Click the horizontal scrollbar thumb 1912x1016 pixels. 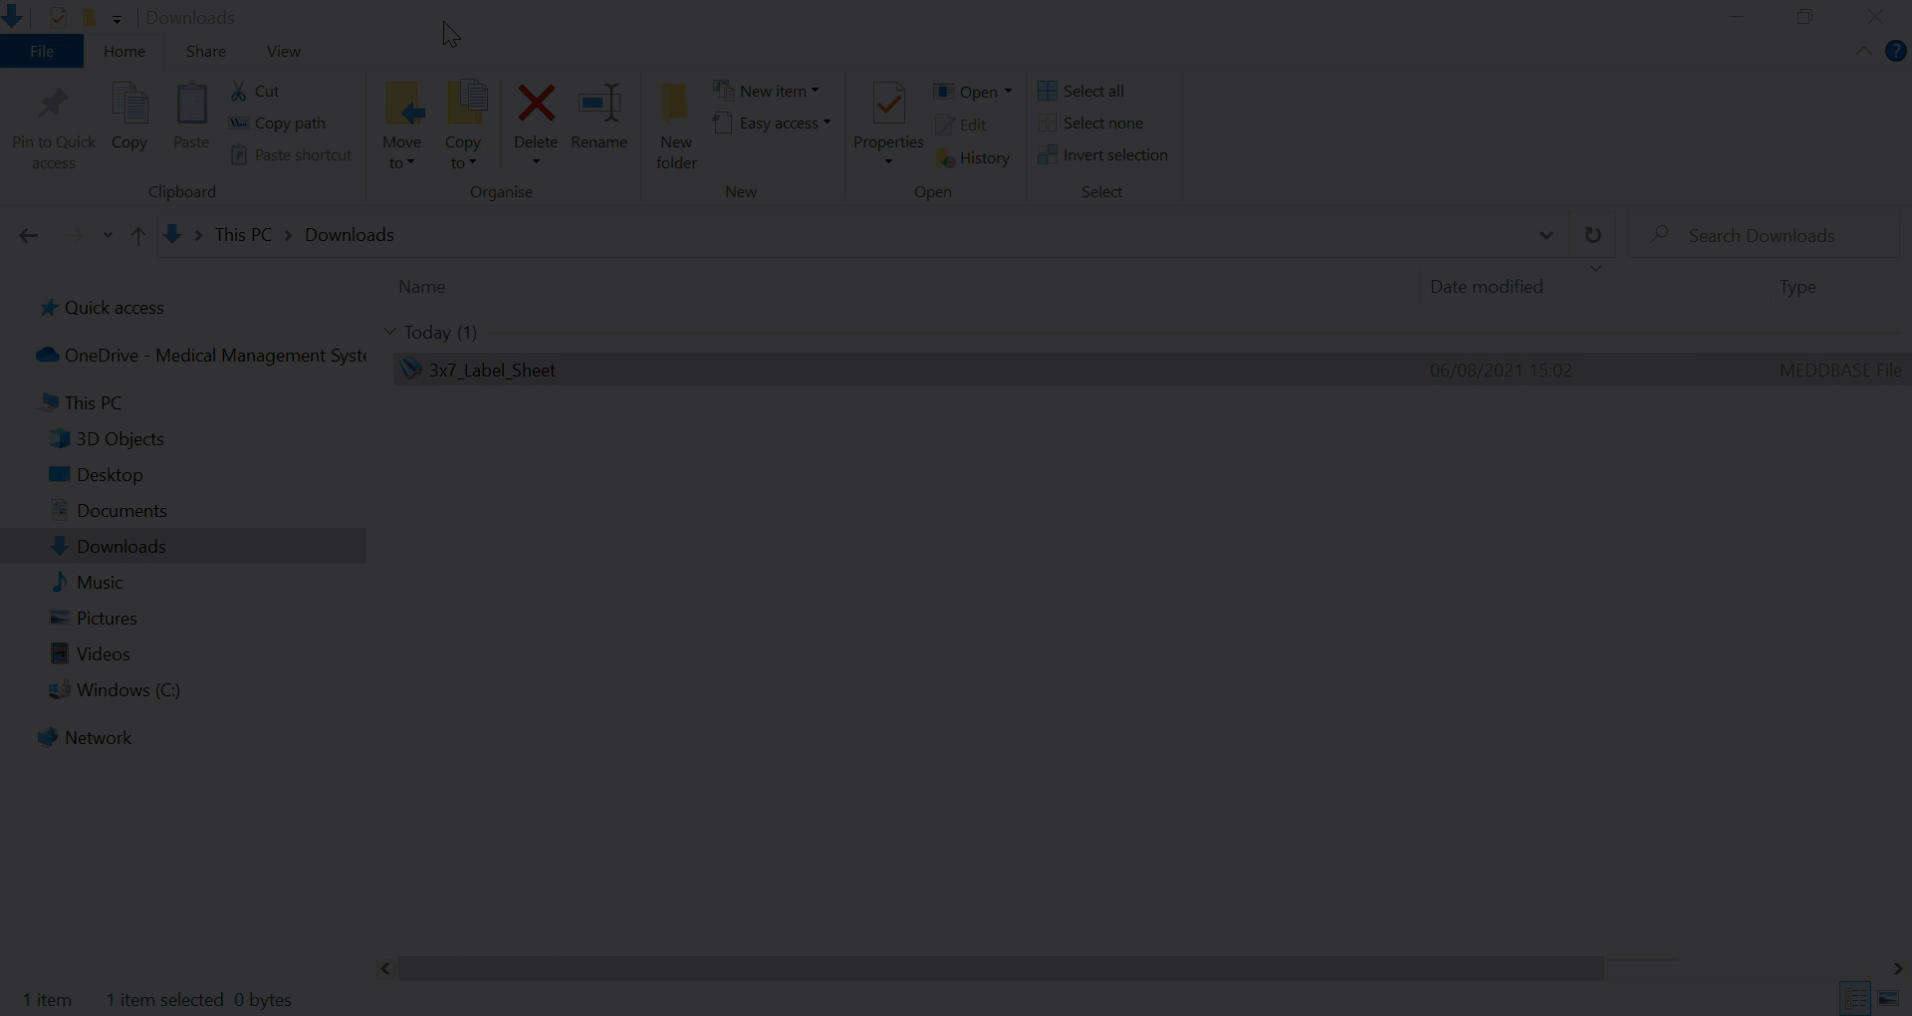1001,968
